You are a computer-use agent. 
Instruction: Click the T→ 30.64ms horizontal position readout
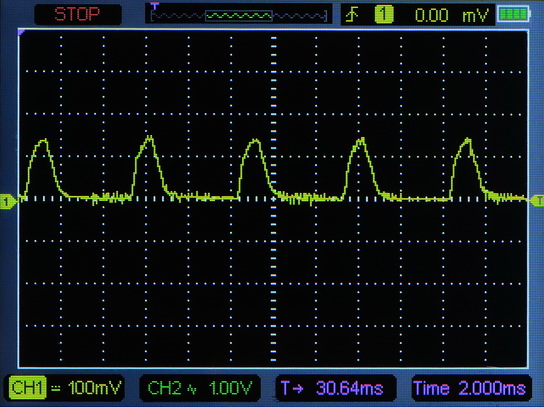click(x=332, y=388)
